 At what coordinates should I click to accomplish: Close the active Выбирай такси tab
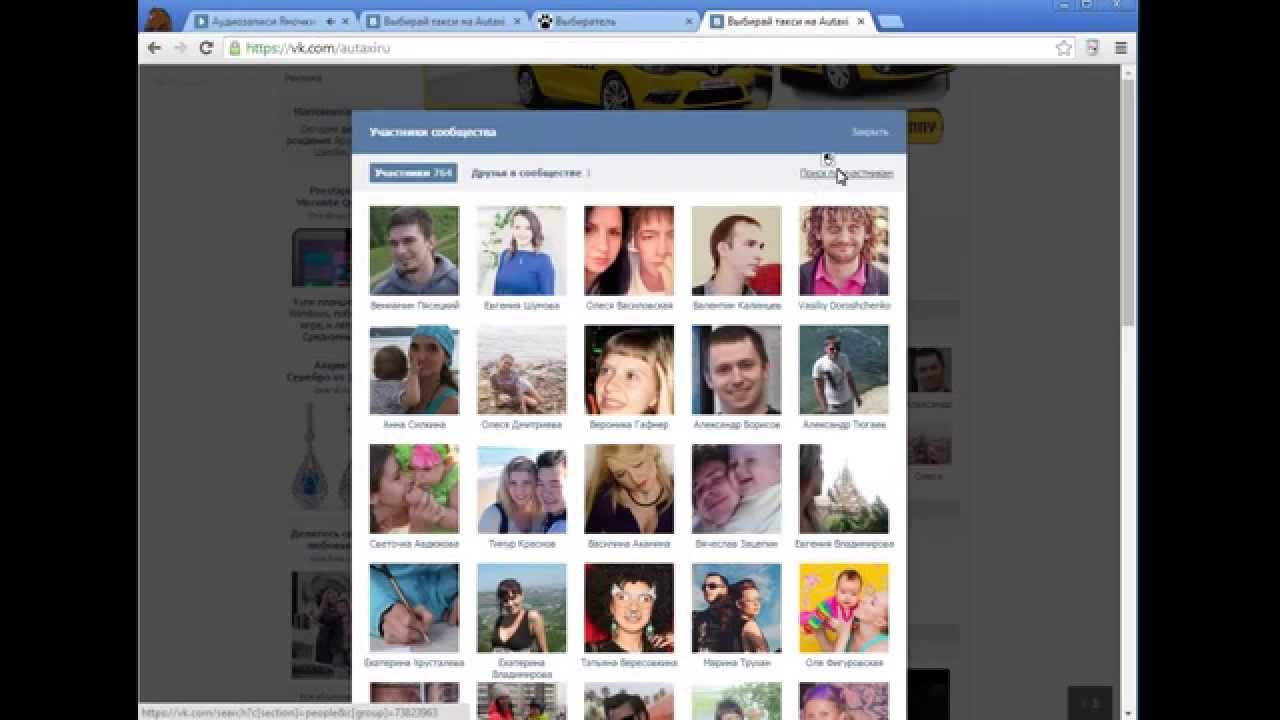coord(861,21)
